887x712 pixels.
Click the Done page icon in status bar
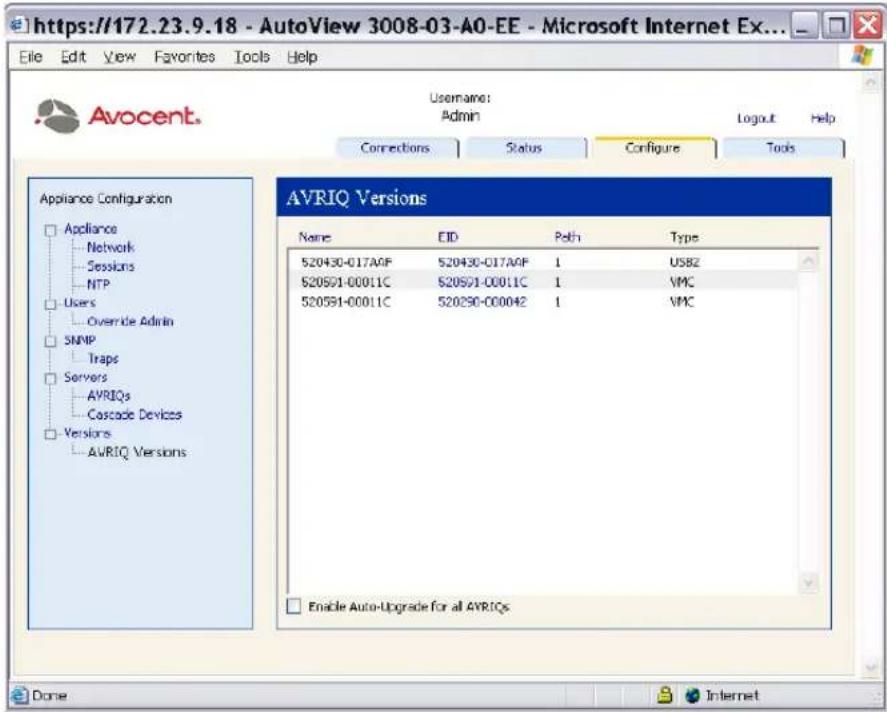20,695
